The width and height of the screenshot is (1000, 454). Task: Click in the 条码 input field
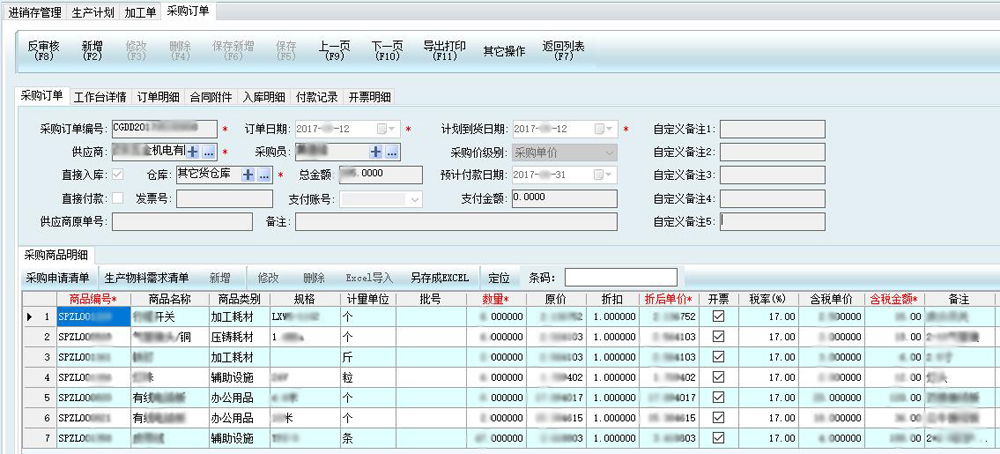(621, 277)
